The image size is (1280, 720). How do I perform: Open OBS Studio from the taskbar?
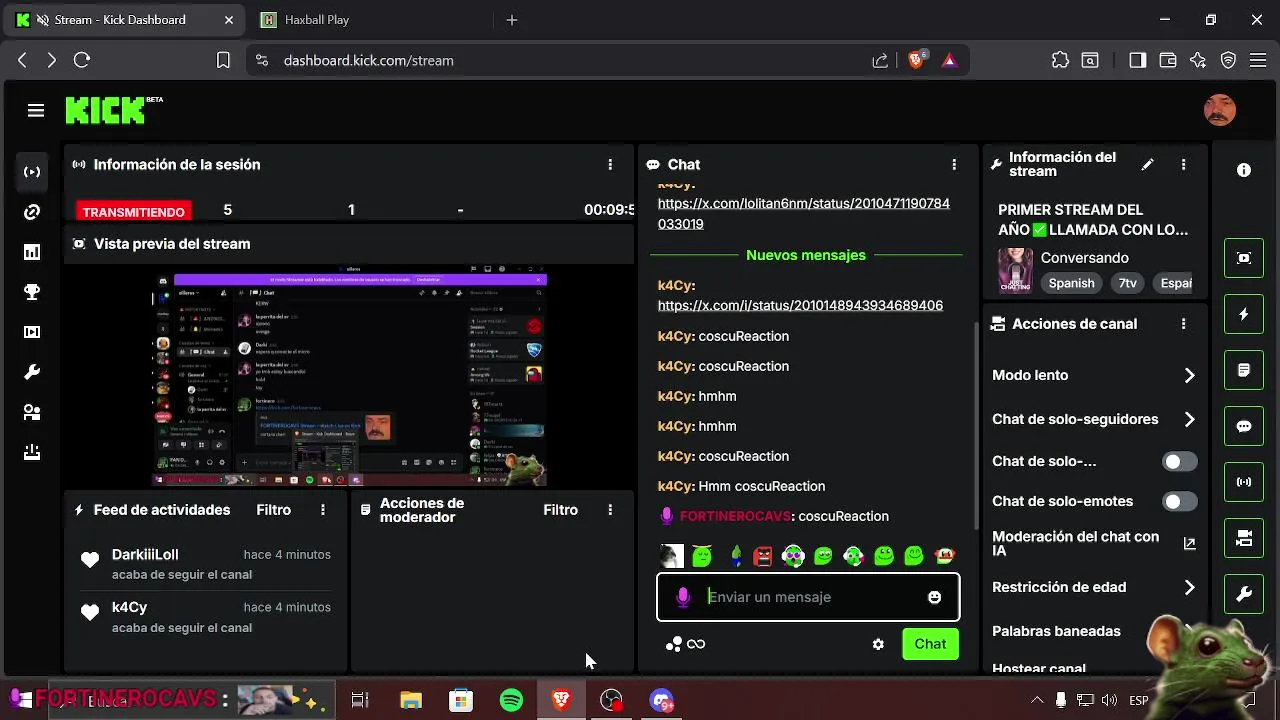point(611,700)
